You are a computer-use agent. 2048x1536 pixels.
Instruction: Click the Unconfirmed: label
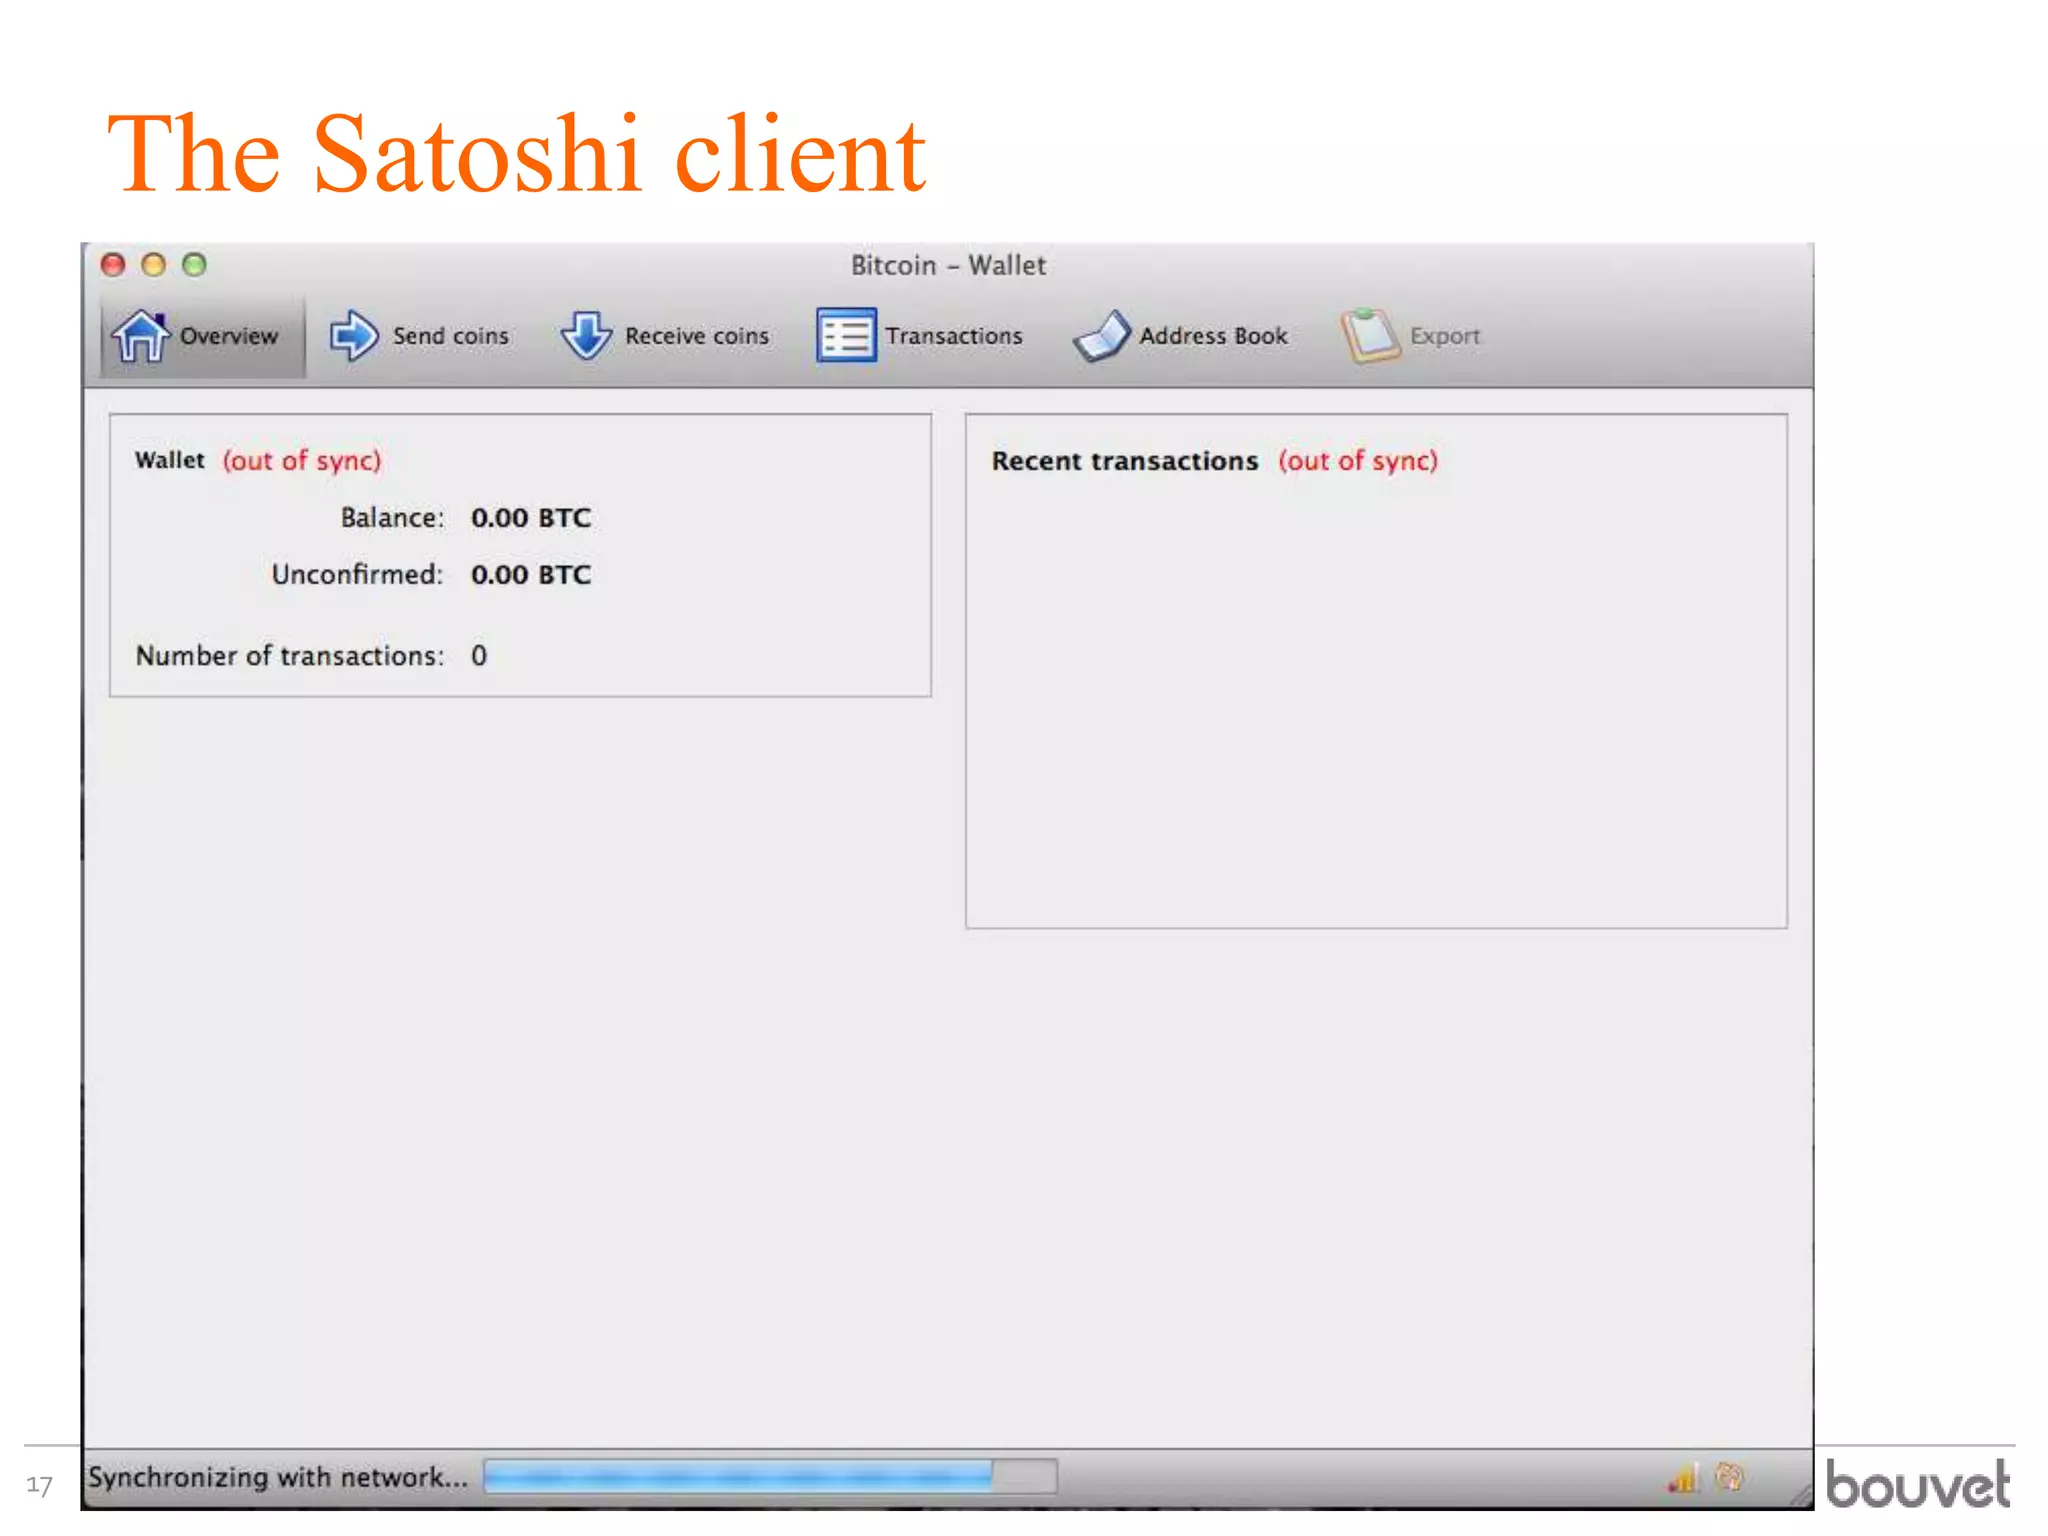tap(357, 575)
